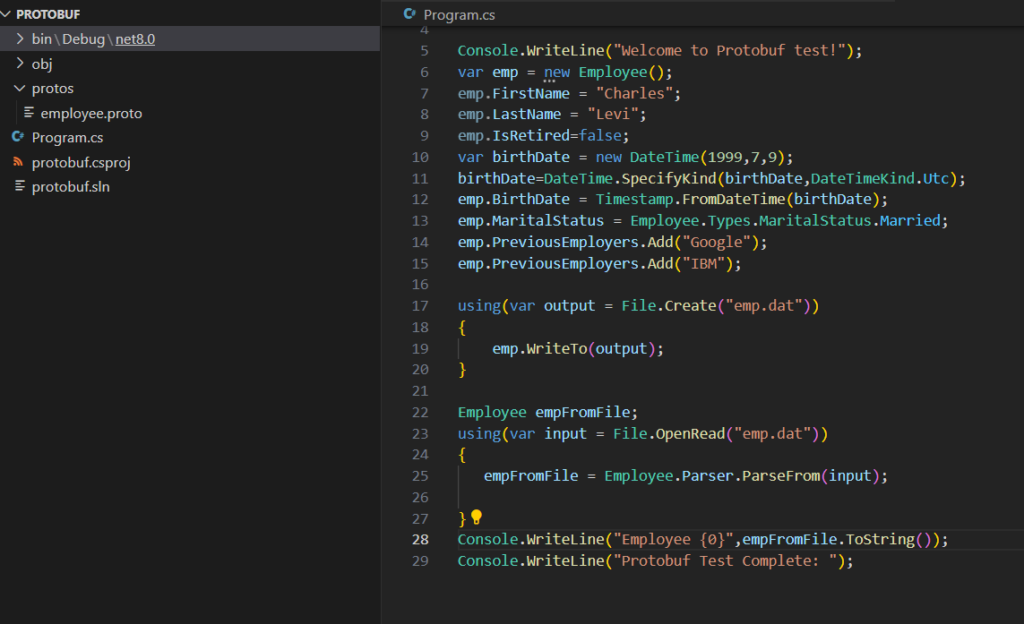Select protobuf.sln in the explorer
1024x624 pixels.
70,187
